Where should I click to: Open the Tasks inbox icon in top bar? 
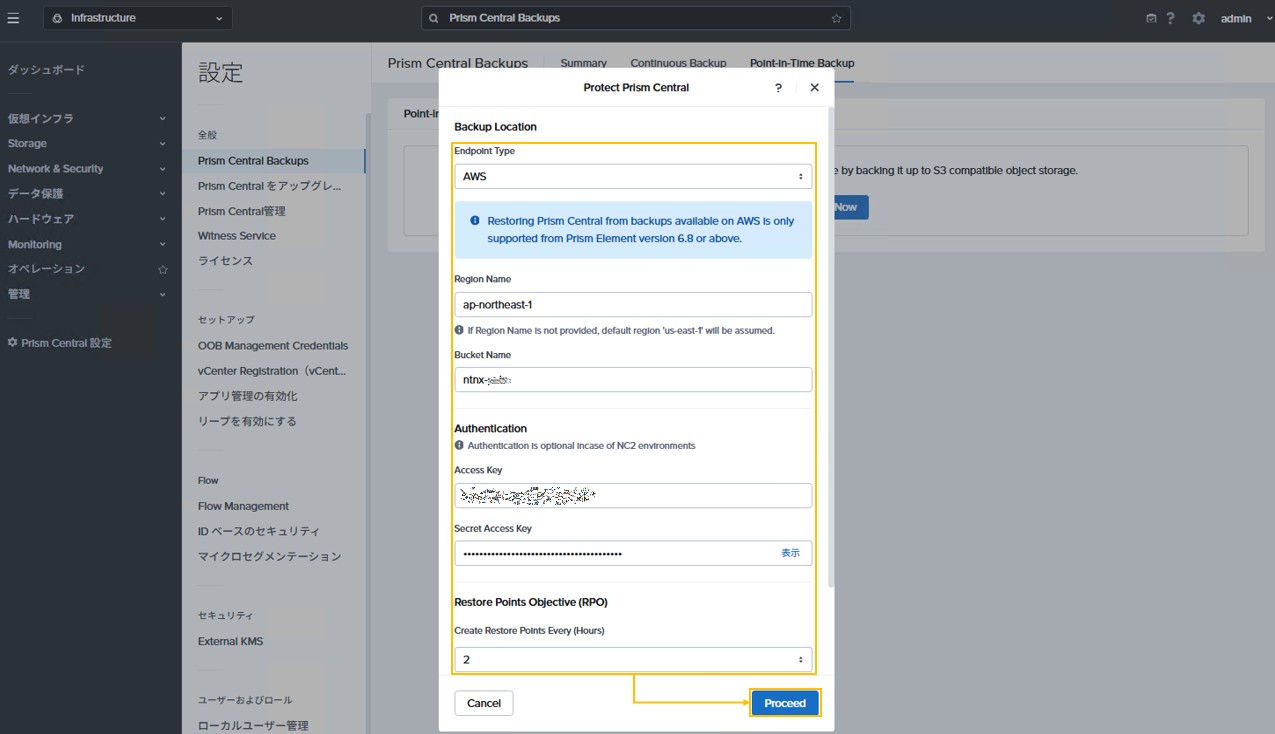1150,17
